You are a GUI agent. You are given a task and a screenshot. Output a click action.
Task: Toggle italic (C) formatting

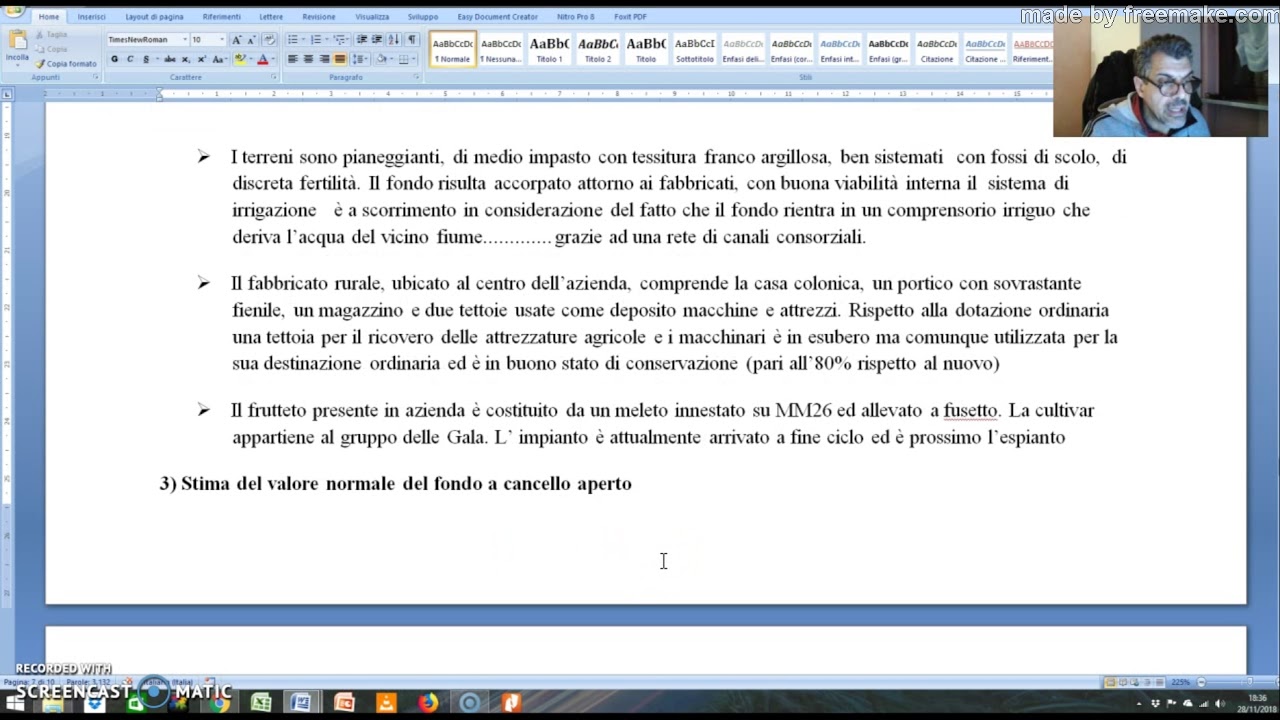point(130,60)
